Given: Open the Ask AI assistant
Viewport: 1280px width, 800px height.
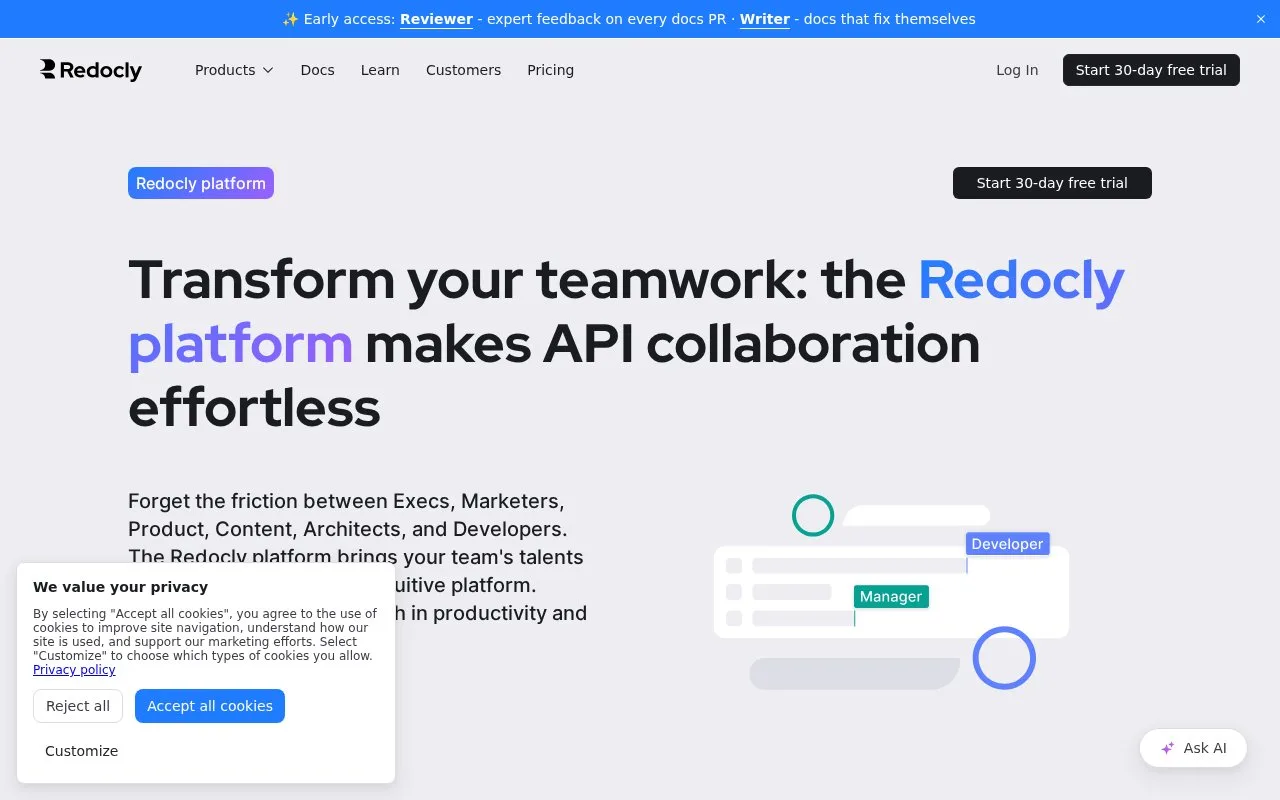Looking at the screenshot, I should (x=1193, y=748).
